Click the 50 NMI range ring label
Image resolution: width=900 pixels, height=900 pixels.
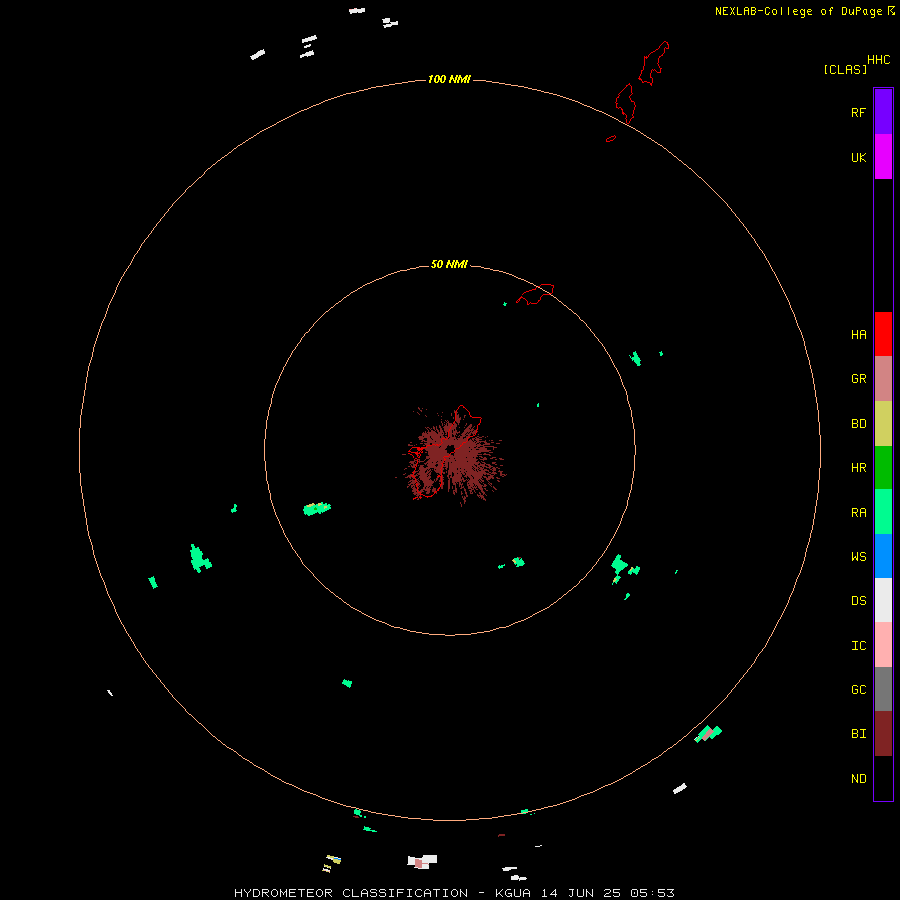point(449,264)
